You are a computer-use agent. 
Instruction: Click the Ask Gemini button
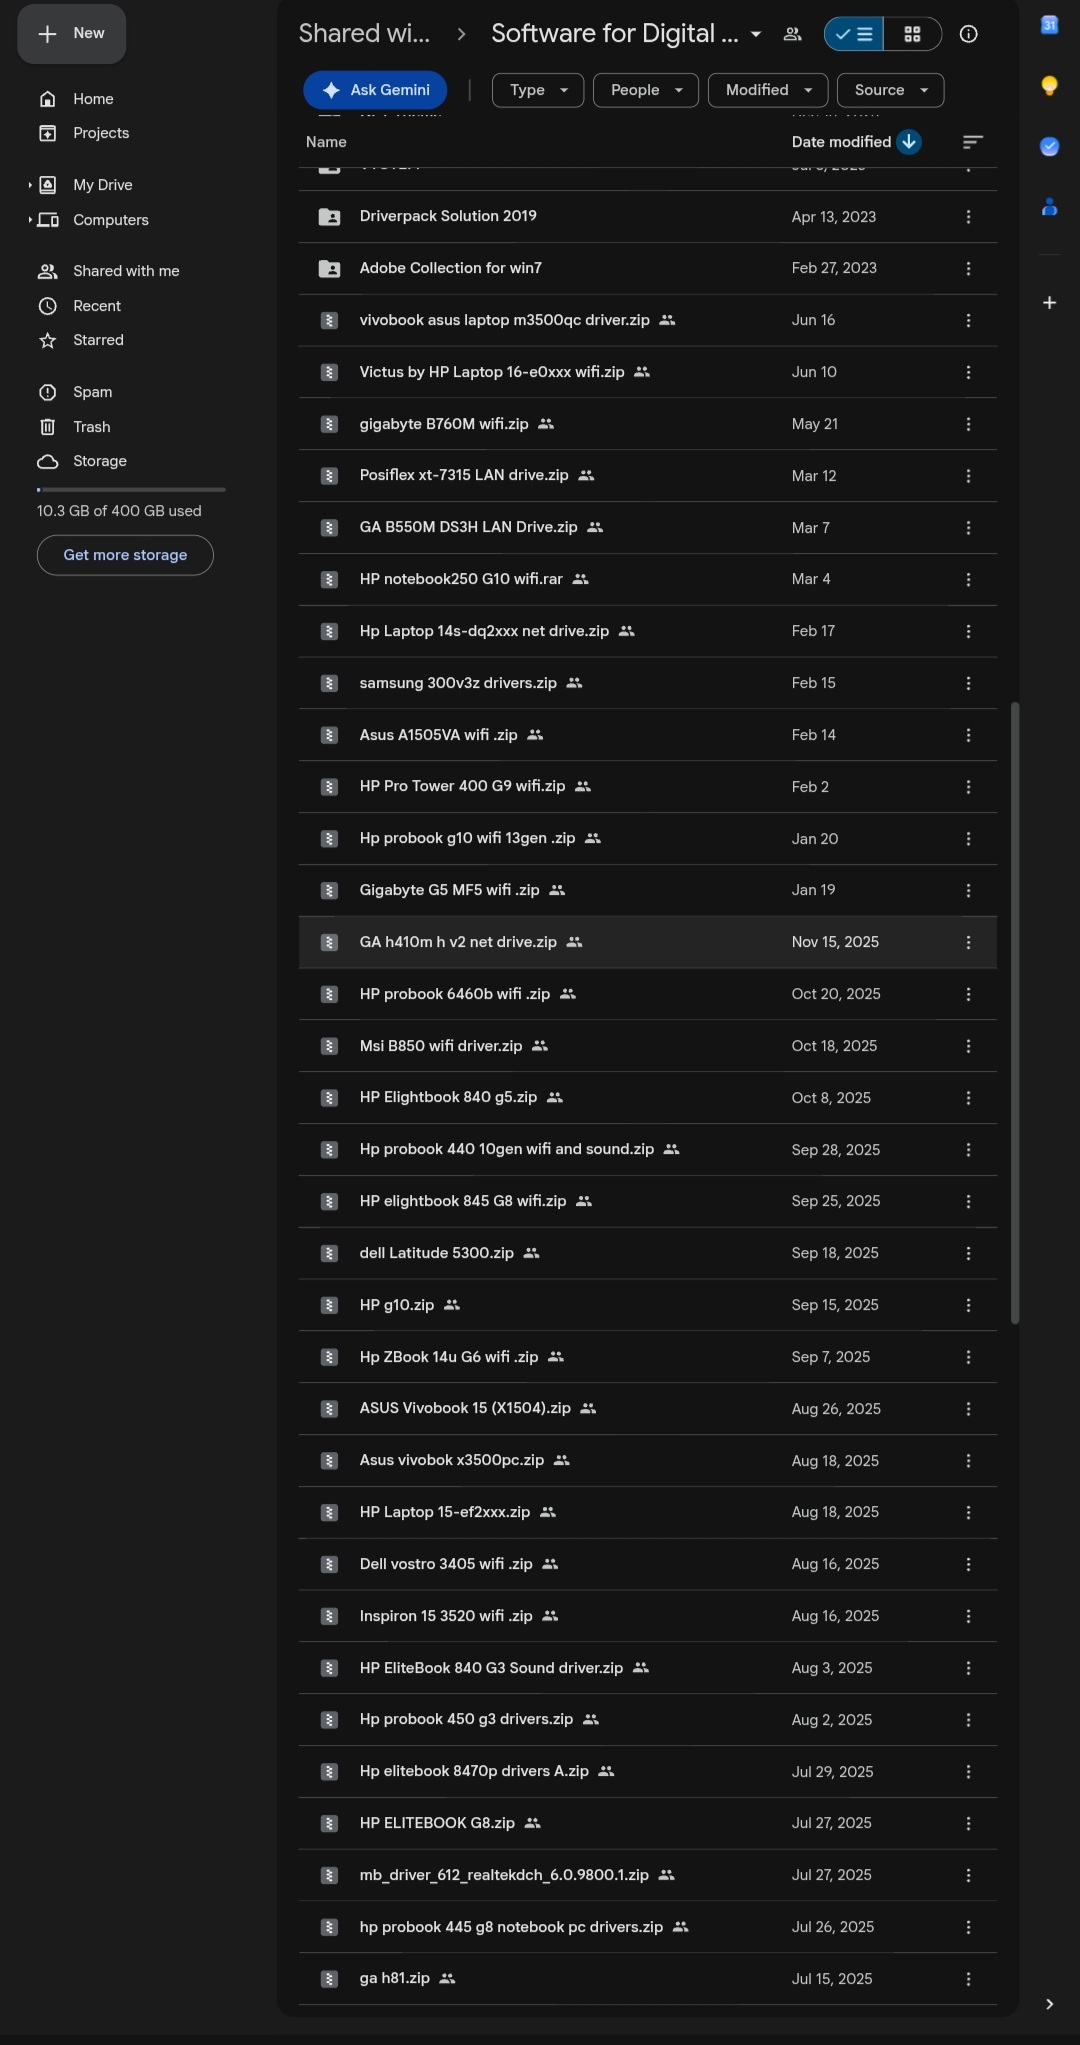click(375, 90)
